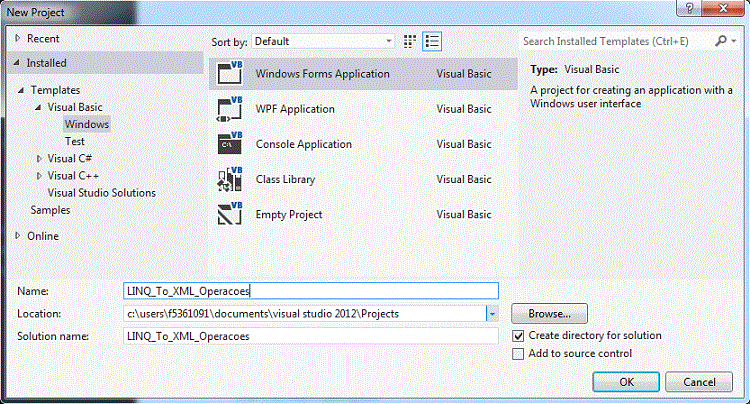Expand the Recent section
The width and height of the screenshot is (750, 404).
18,38
